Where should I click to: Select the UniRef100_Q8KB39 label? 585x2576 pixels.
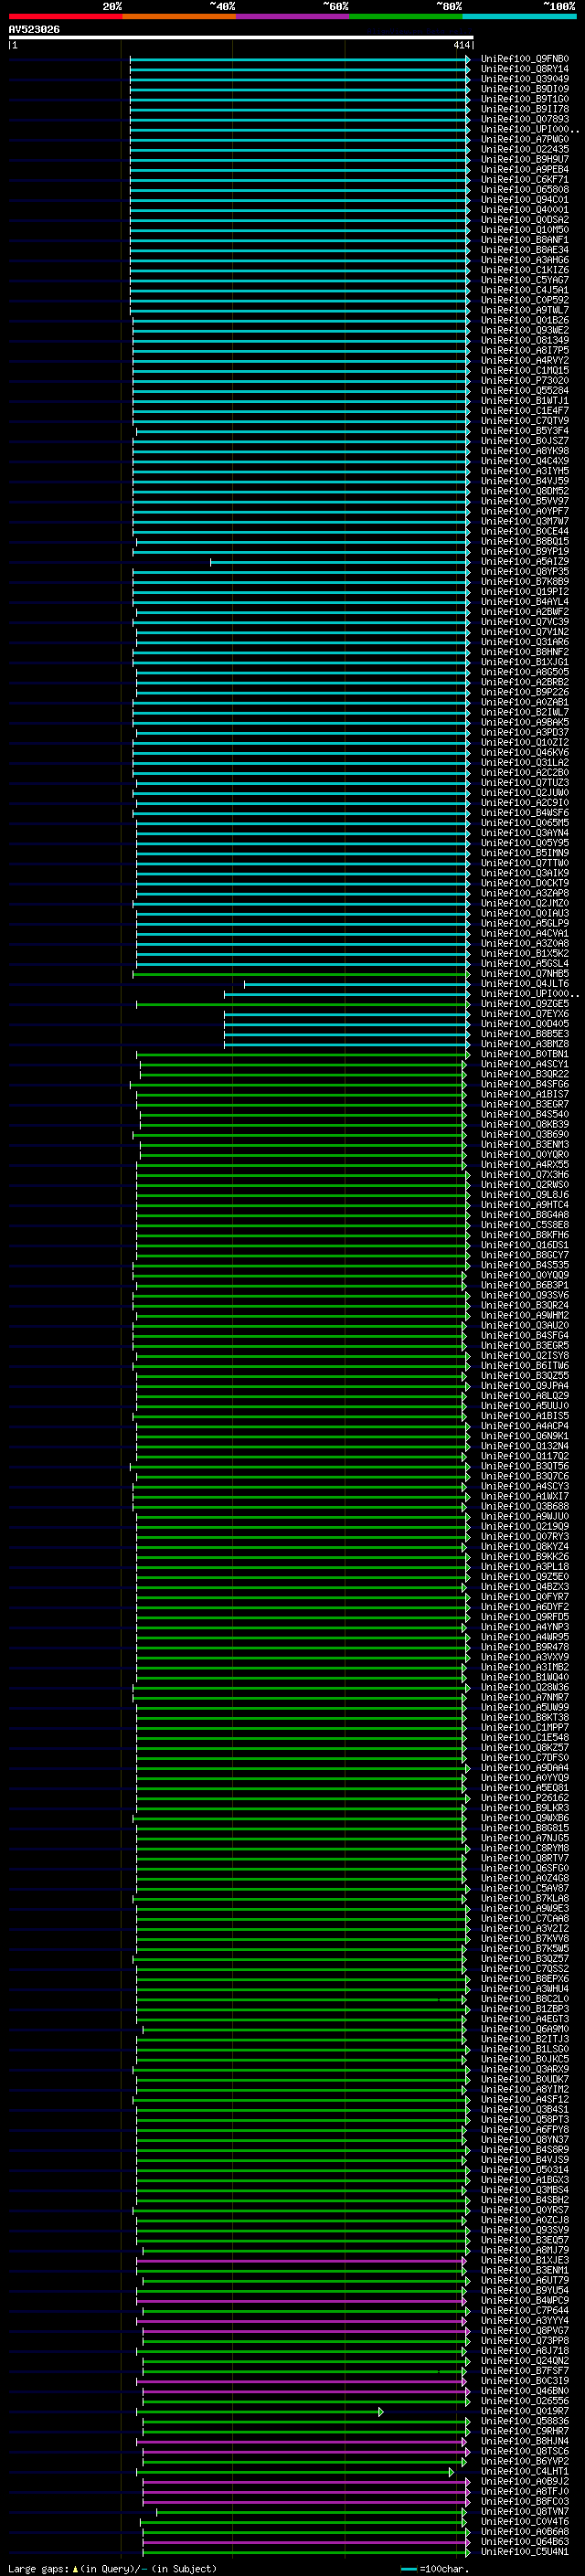pos(524,1124)
